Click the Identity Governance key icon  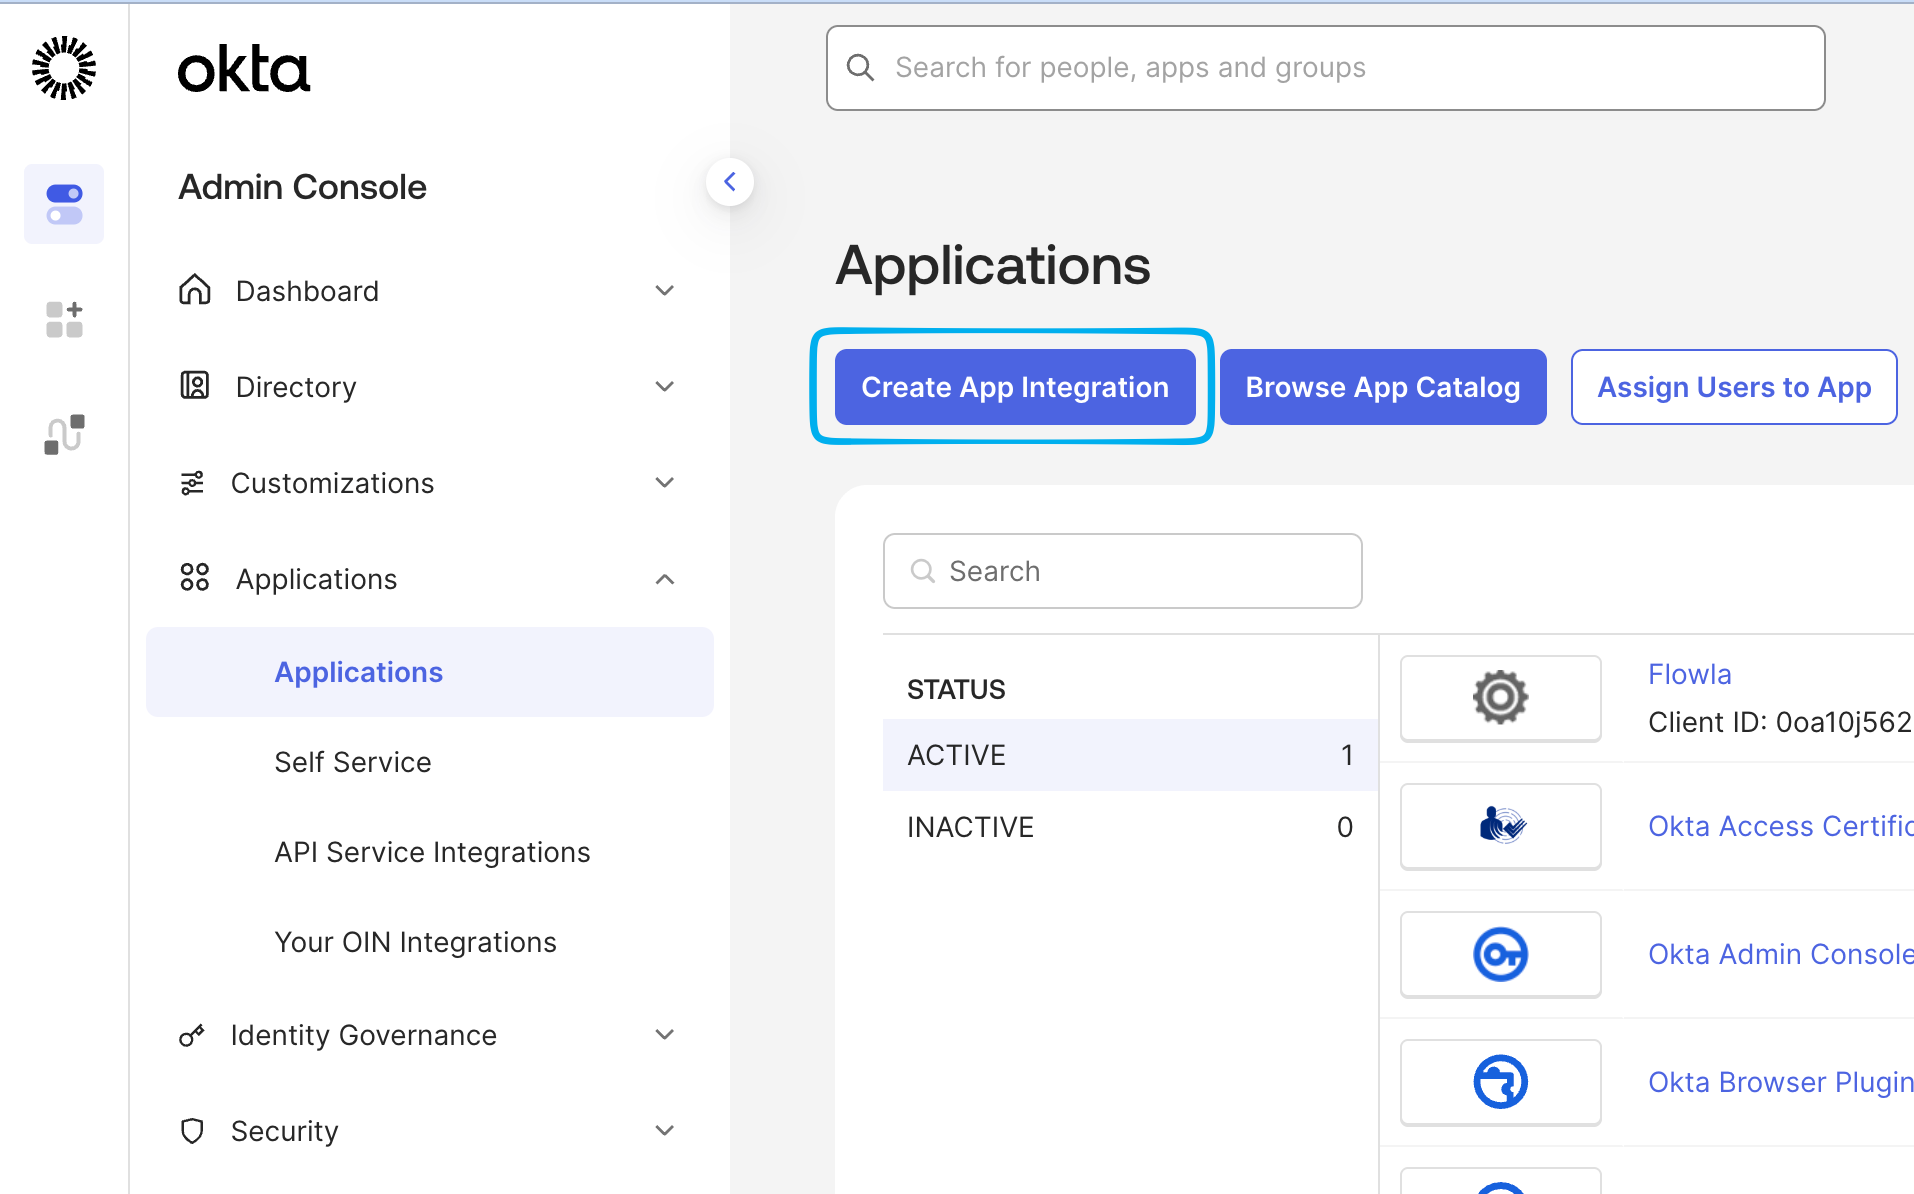tap(192, 1035)
